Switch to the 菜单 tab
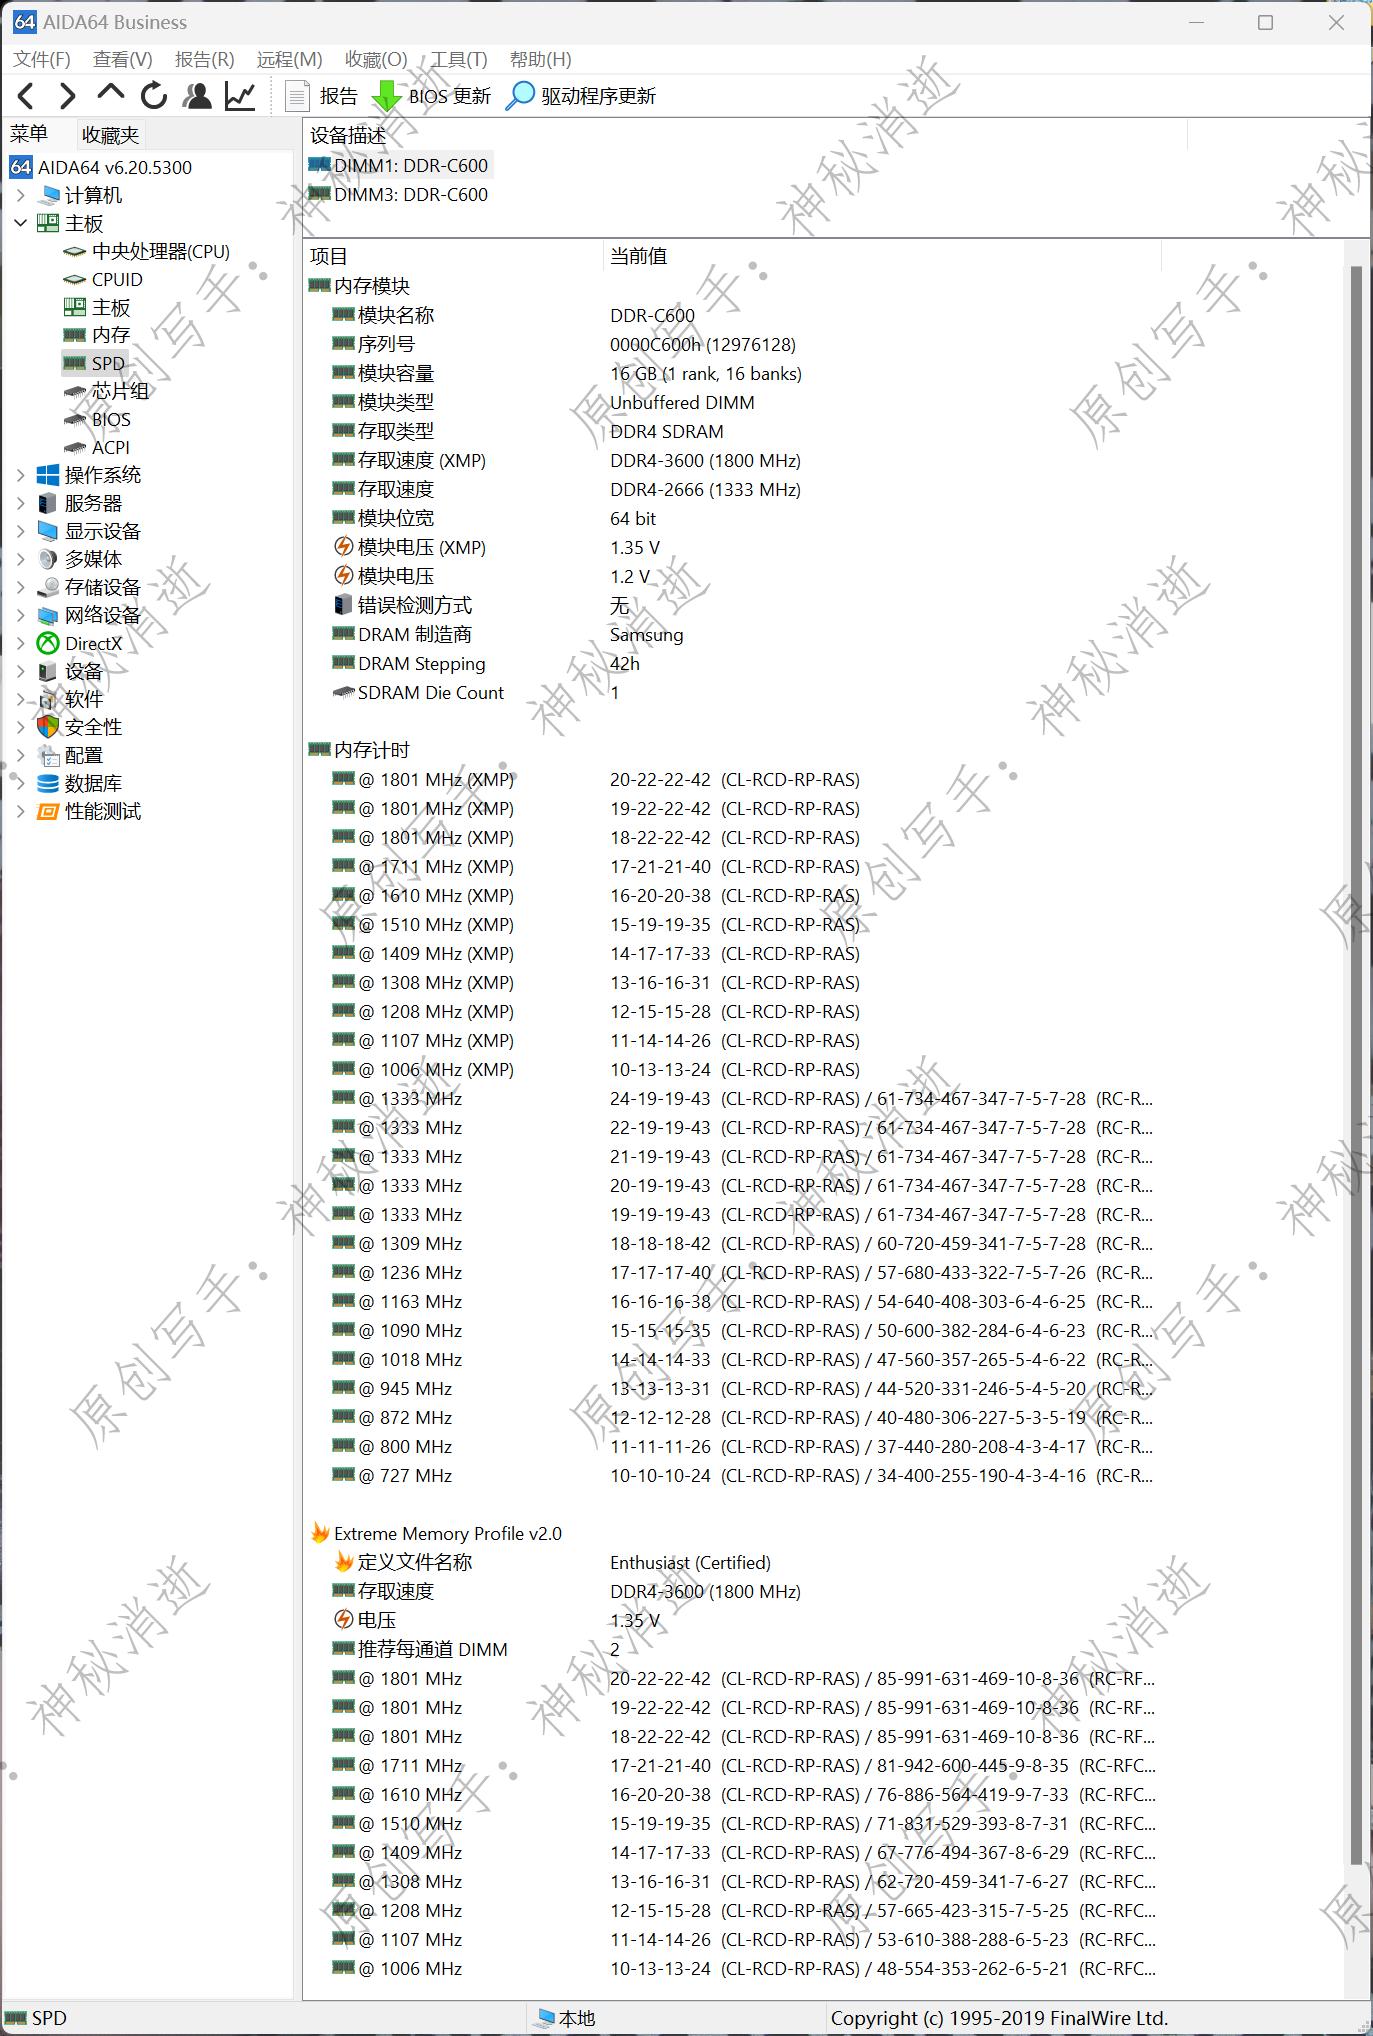 (29, 134)
